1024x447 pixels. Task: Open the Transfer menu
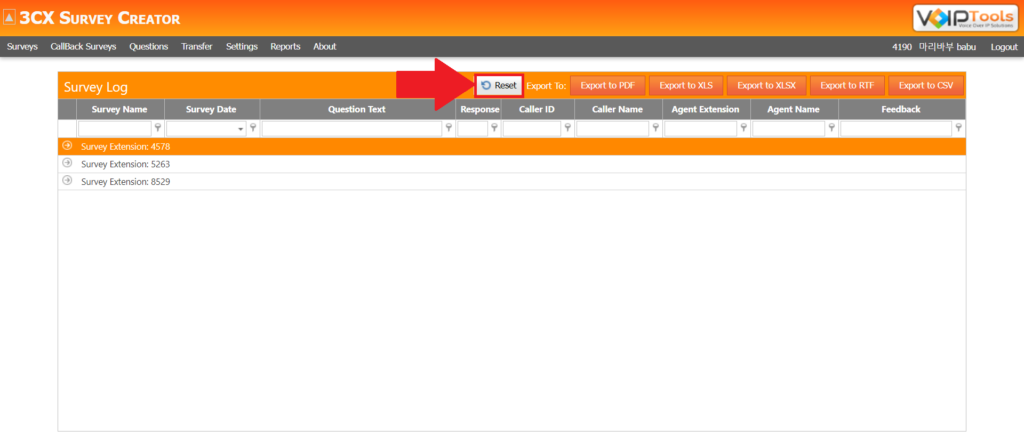(x=197, y=46)
